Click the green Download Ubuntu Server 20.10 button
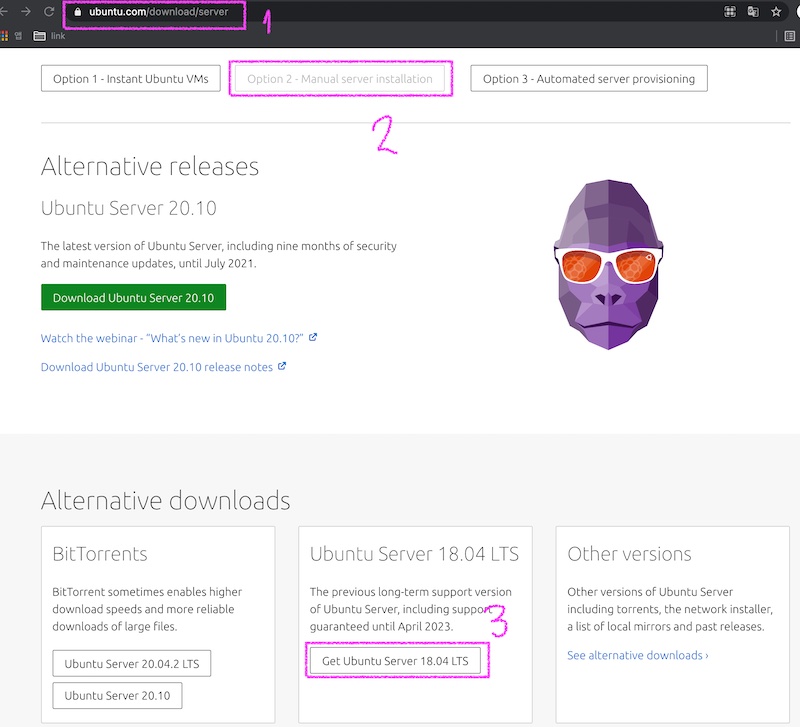The width and height of the screenshot is (800, 727). click(133, 297)
